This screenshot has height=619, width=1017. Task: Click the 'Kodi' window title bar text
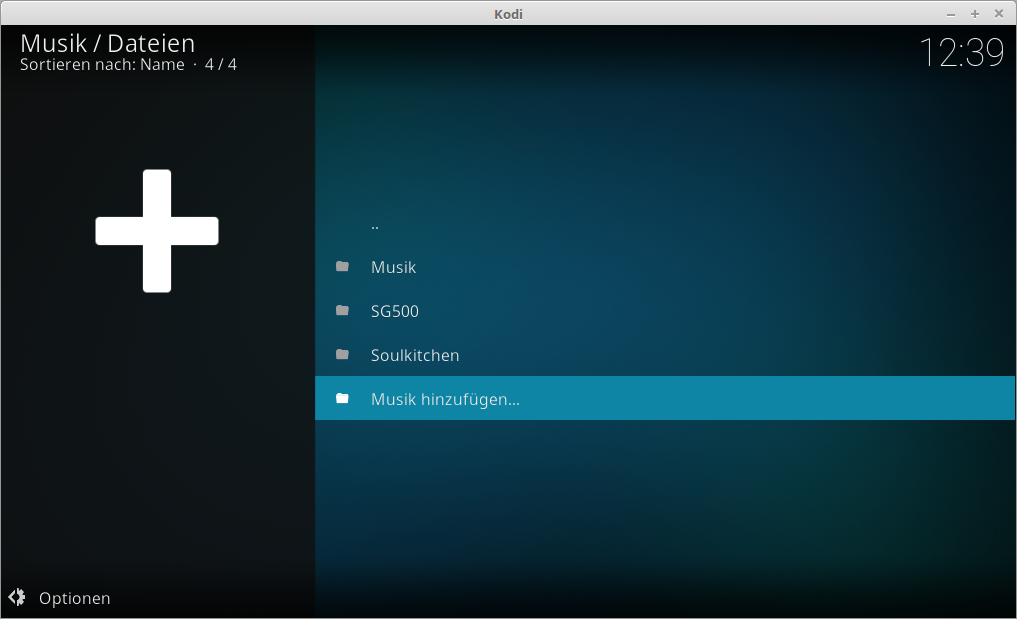[508, 14]
